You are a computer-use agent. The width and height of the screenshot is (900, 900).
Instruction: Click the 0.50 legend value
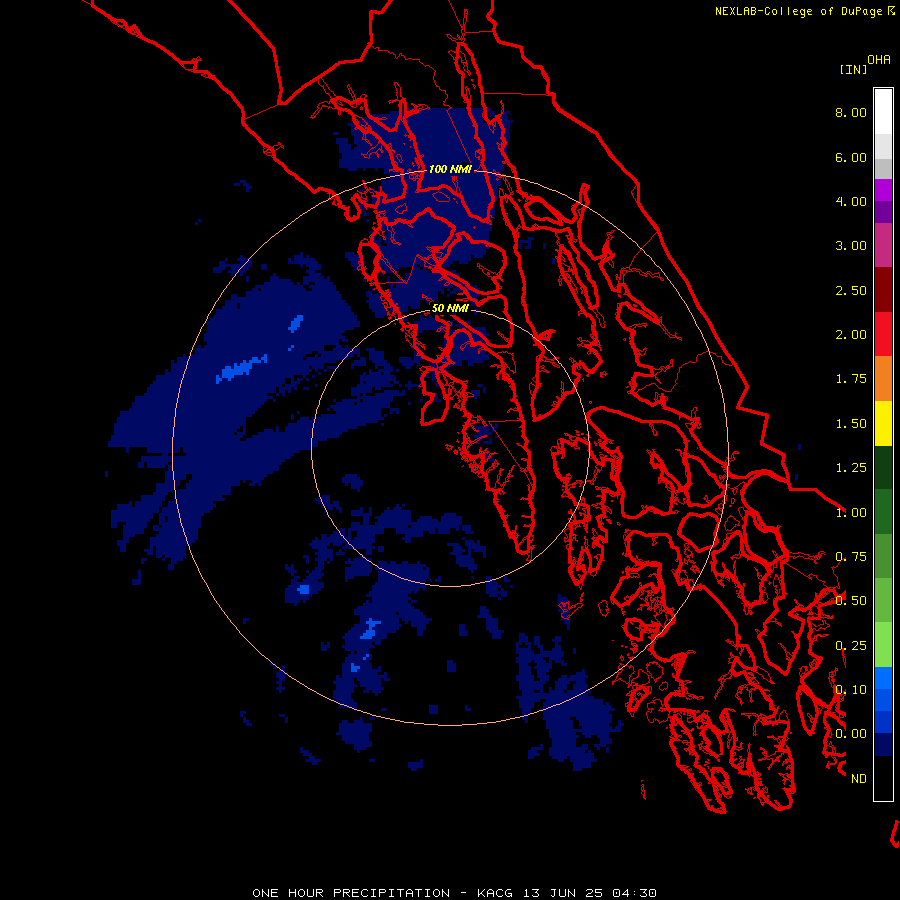(851, 601)
